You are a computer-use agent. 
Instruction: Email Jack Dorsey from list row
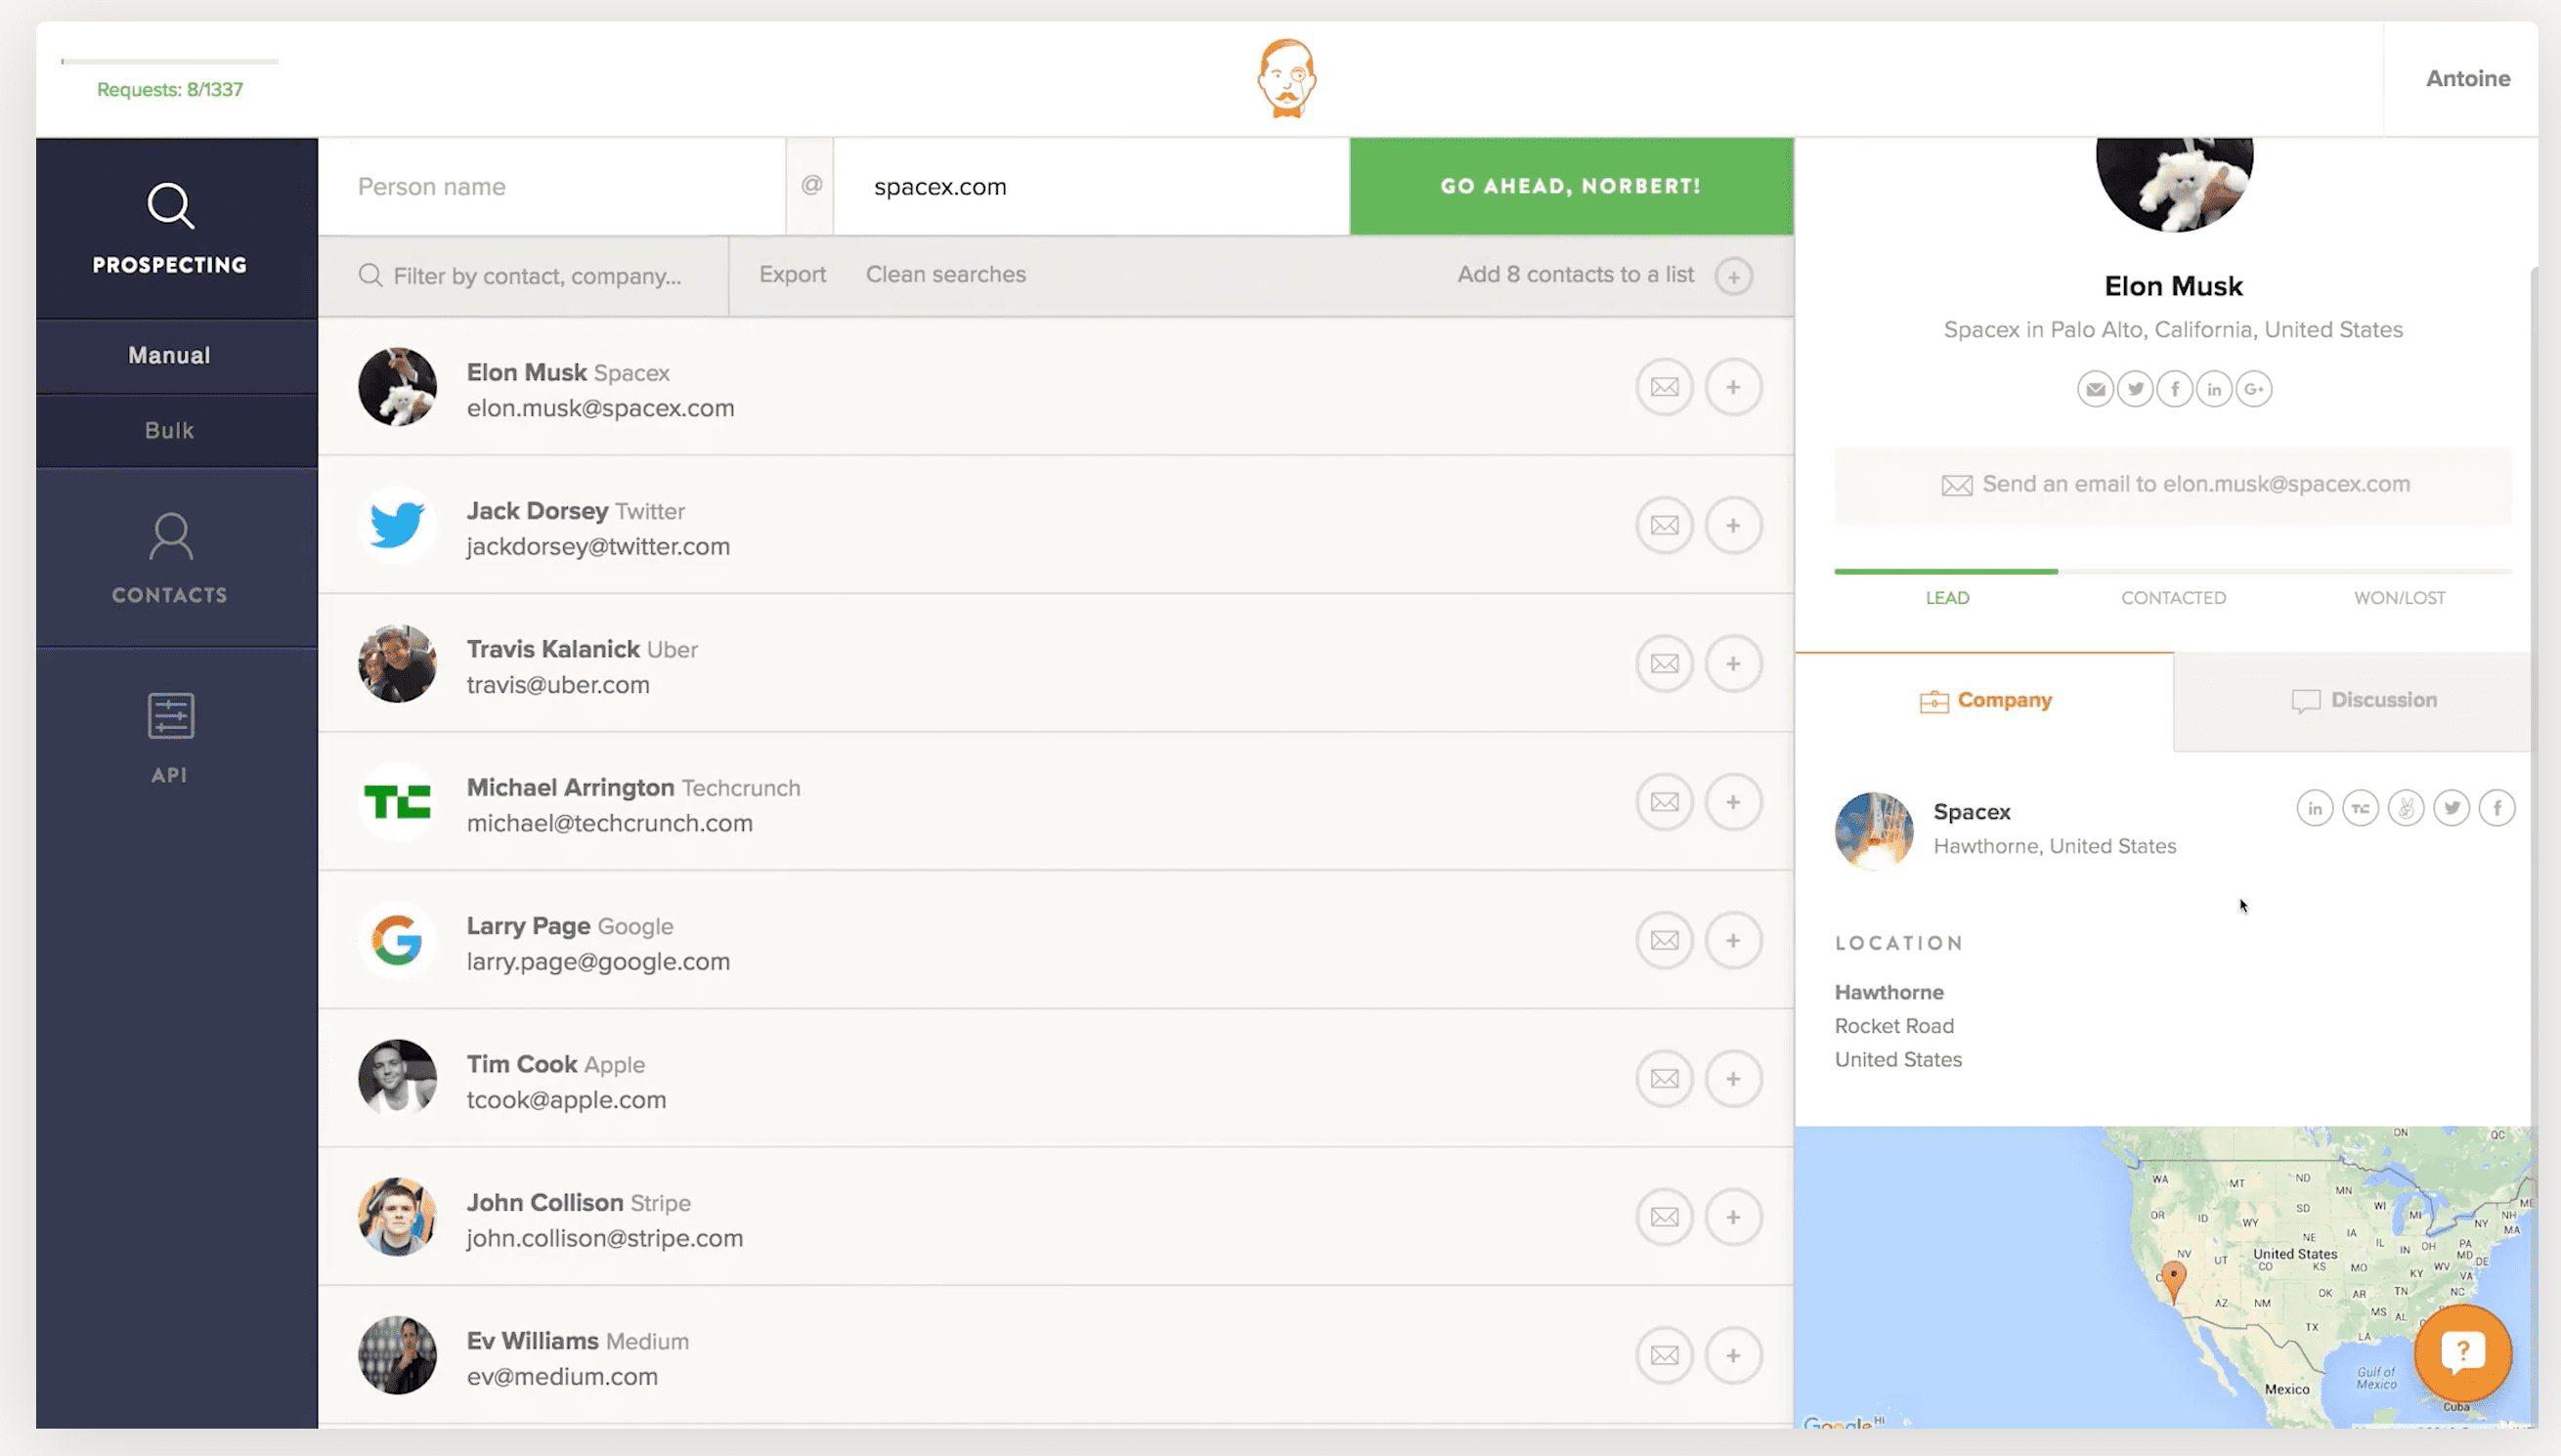1664,525
